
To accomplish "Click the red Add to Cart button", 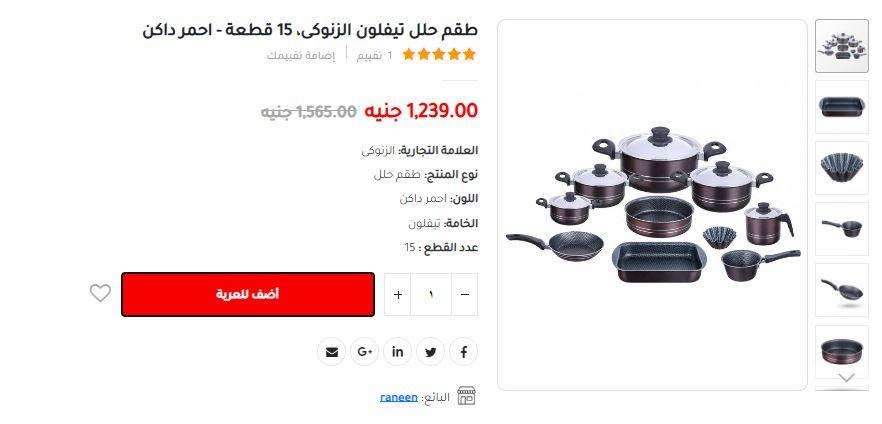I will (x=248, y=294).
